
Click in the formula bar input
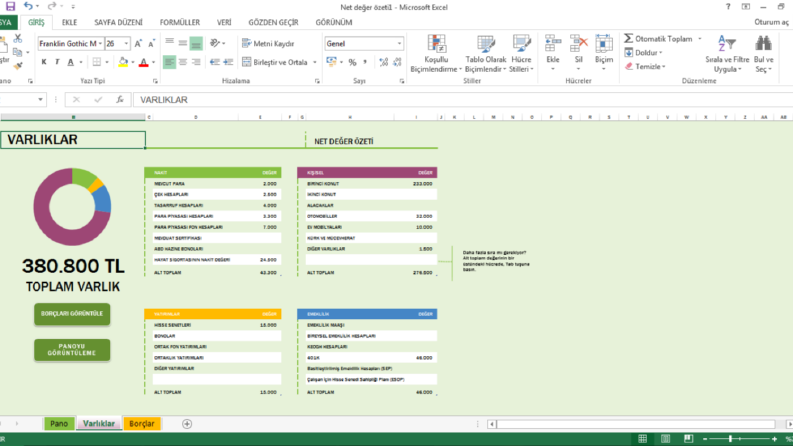[x=461, y=100]
